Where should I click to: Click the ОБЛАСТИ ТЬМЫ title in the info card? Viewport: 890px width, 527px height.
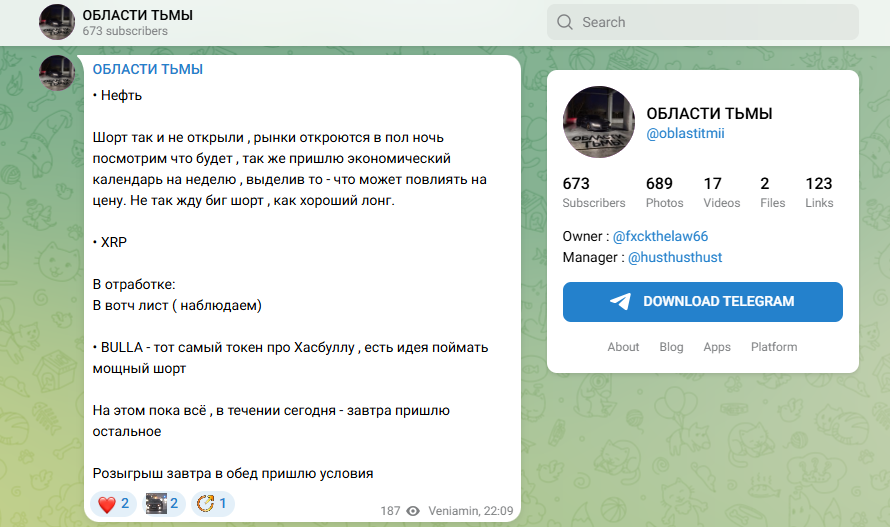click(709, 114)
